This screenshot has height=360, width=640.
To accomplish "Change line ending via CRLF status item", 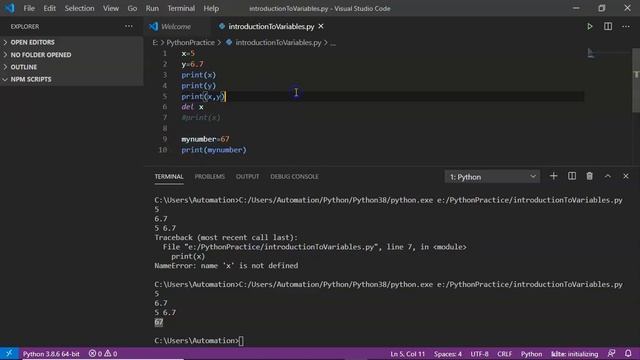I will click(504, 354).
